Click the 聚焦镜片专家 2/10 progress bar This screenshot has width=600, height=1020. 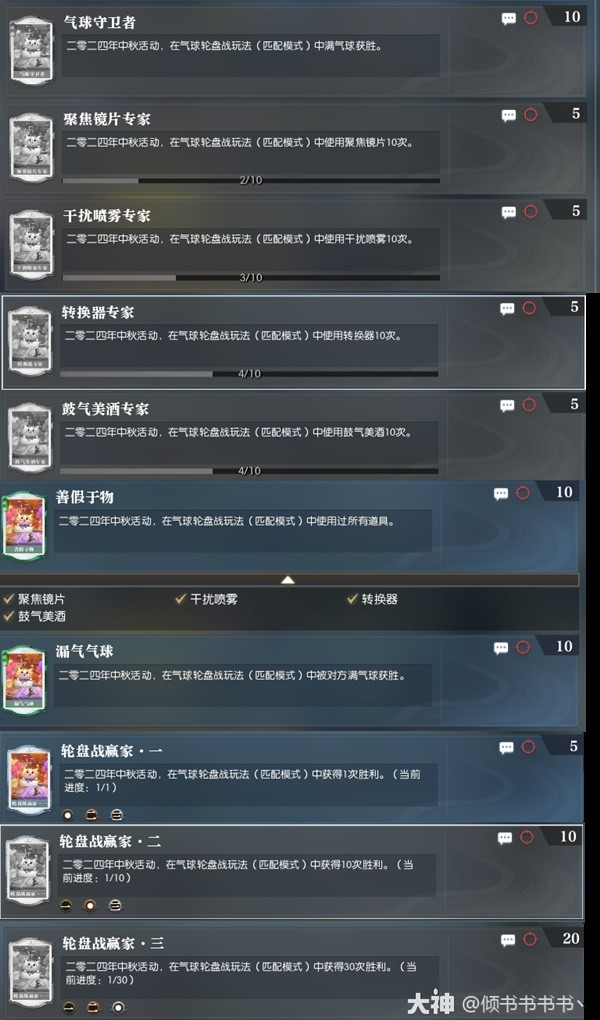251,180
